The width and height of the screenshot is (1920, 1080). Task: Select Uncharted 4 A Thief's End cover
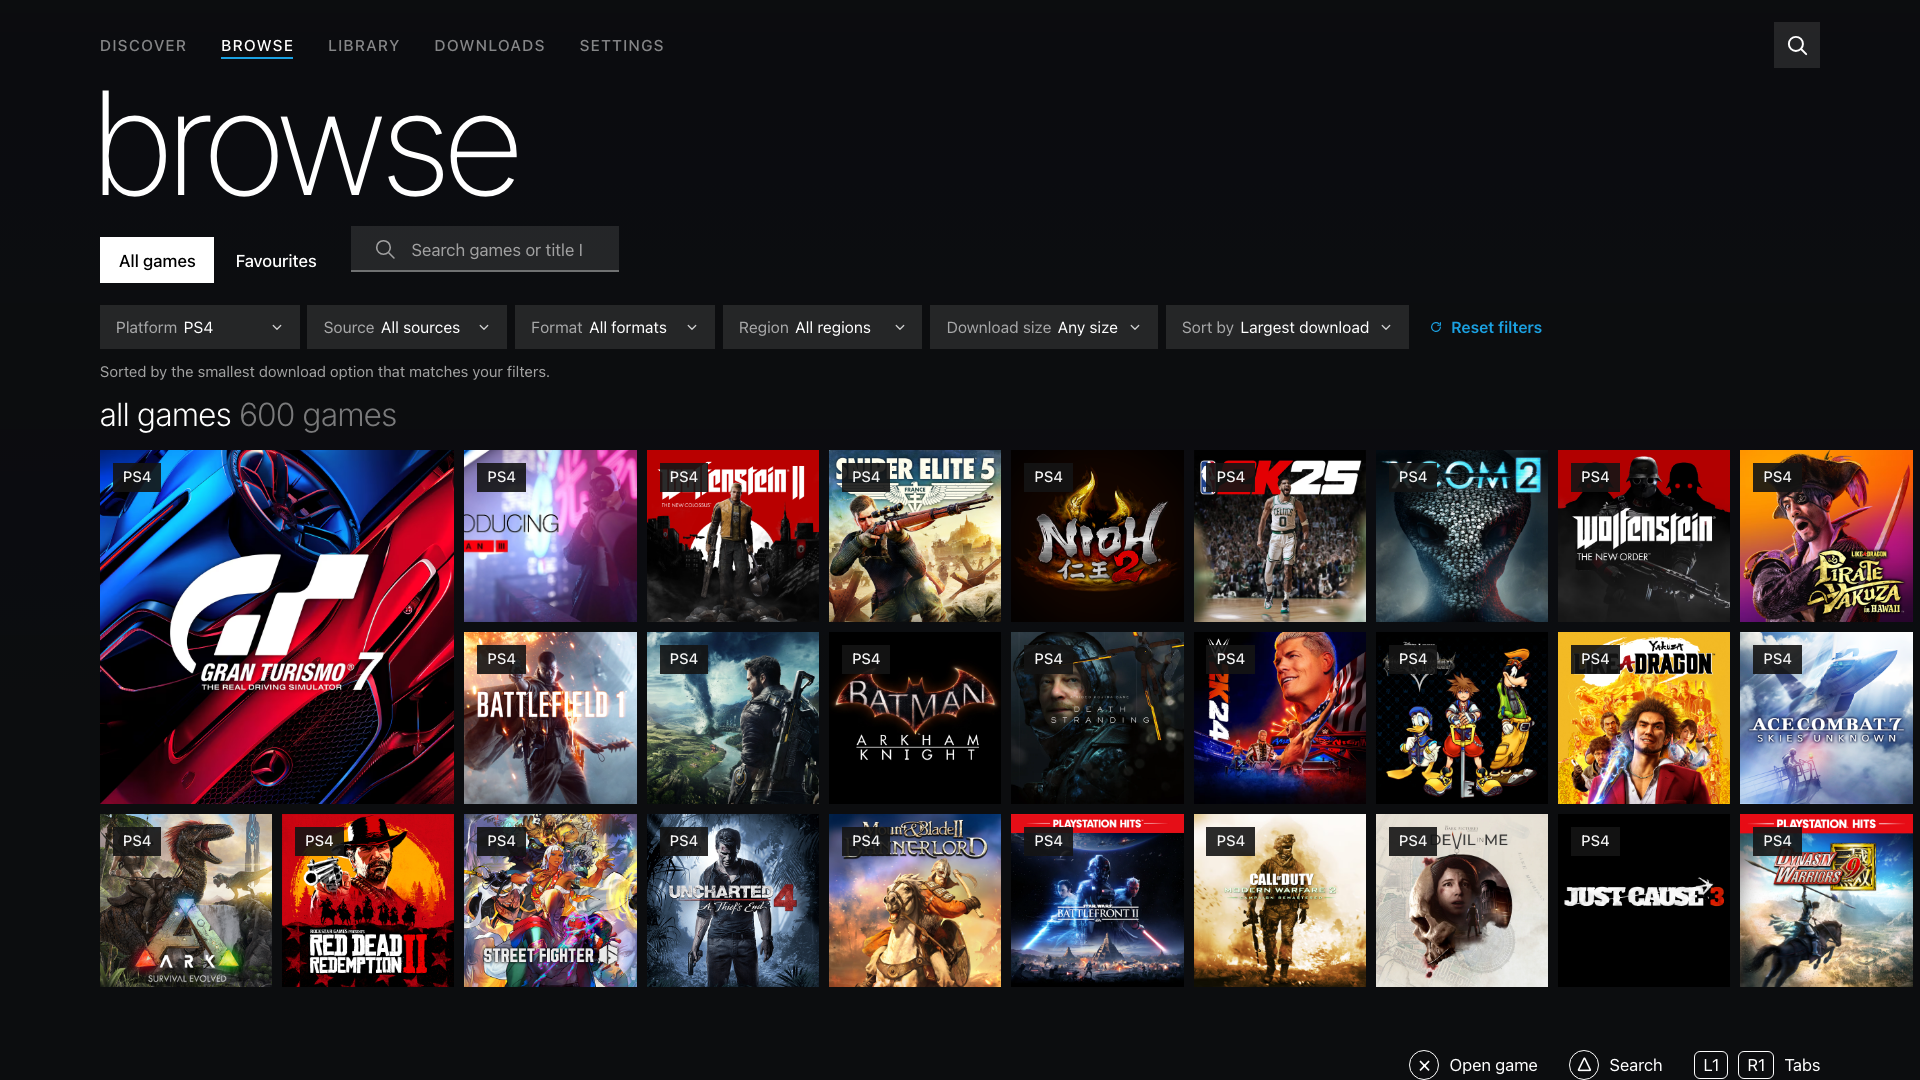[x=733, y=900]
